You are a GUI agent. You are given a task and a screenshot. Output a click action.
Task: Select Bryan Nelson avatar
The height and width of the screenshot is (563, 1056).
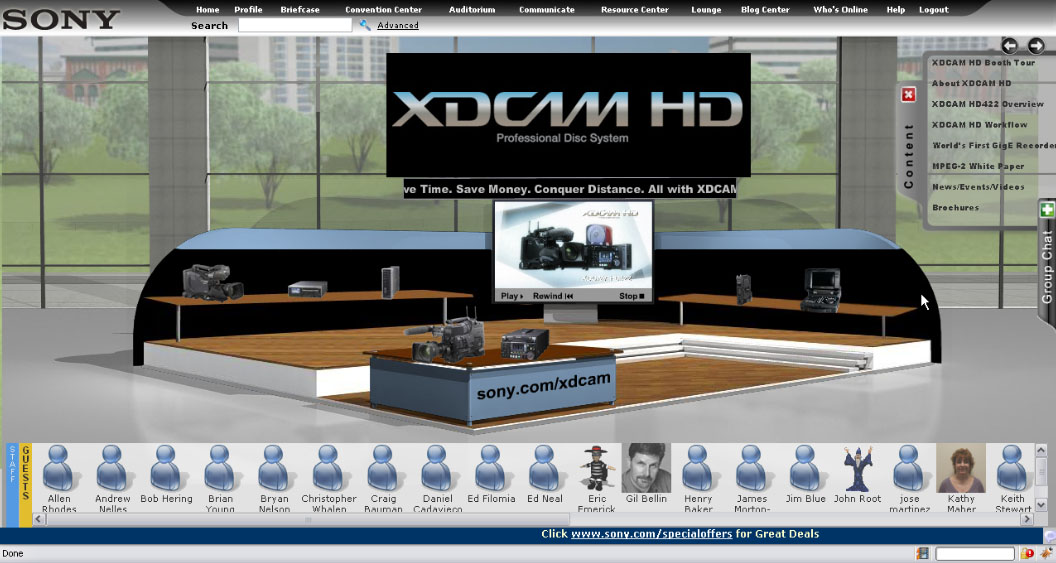click(x=274, y=467)
